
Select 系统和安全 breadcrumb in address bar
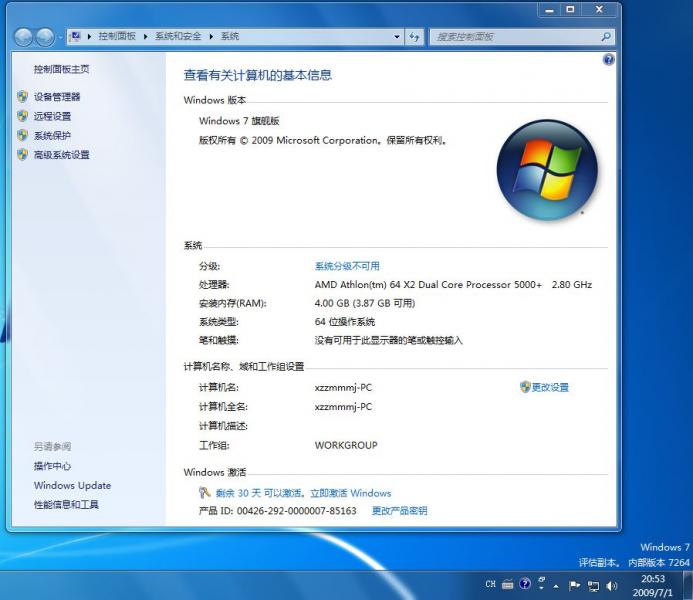178,36
